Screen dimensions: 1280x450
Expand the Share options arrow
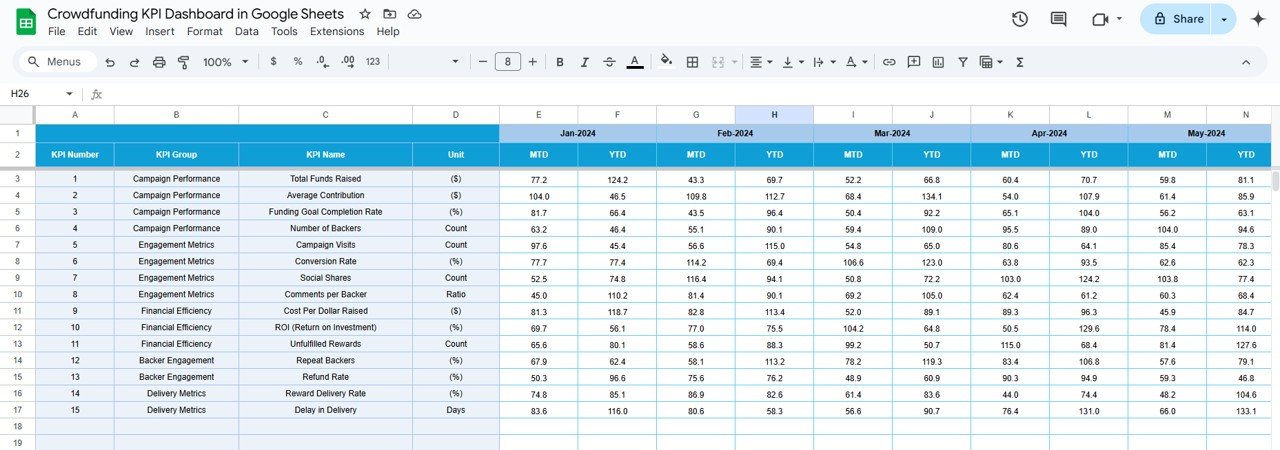coord(1224,19)
